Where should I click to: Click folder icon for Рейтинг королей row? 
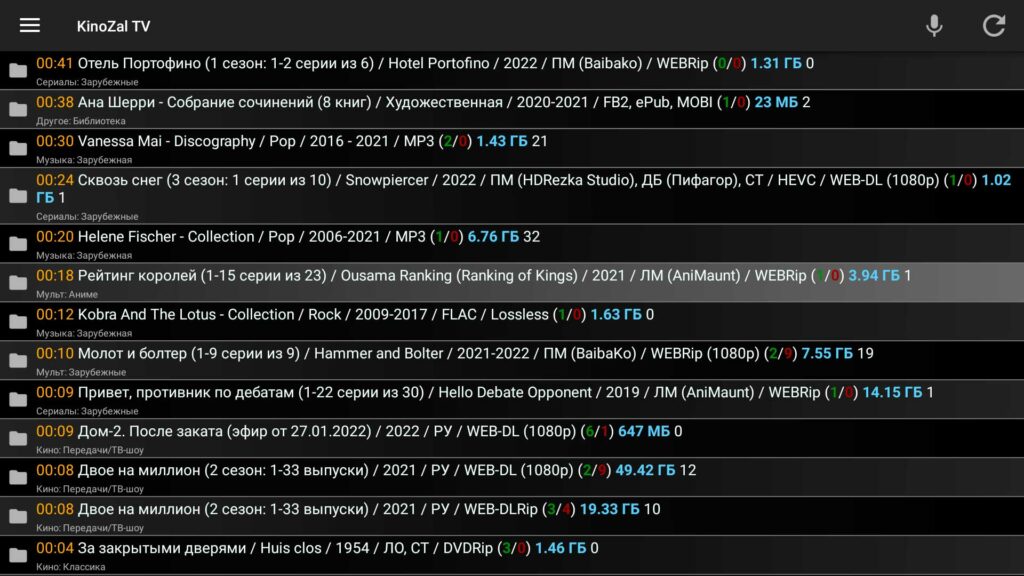[x=18, y=282]
